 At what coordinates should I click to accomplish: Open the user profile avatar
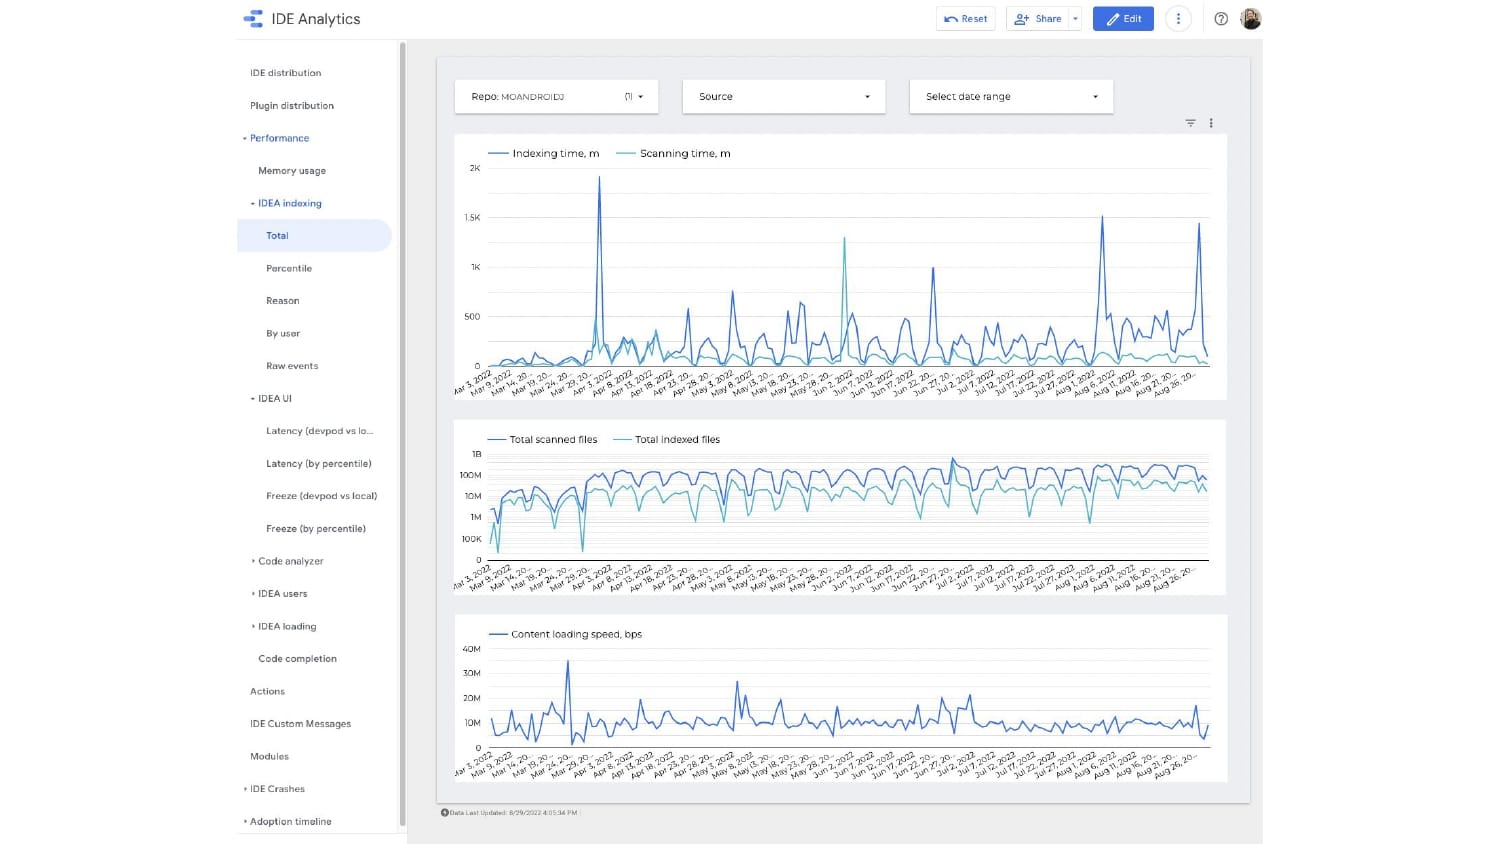(x=1251, y=18)
